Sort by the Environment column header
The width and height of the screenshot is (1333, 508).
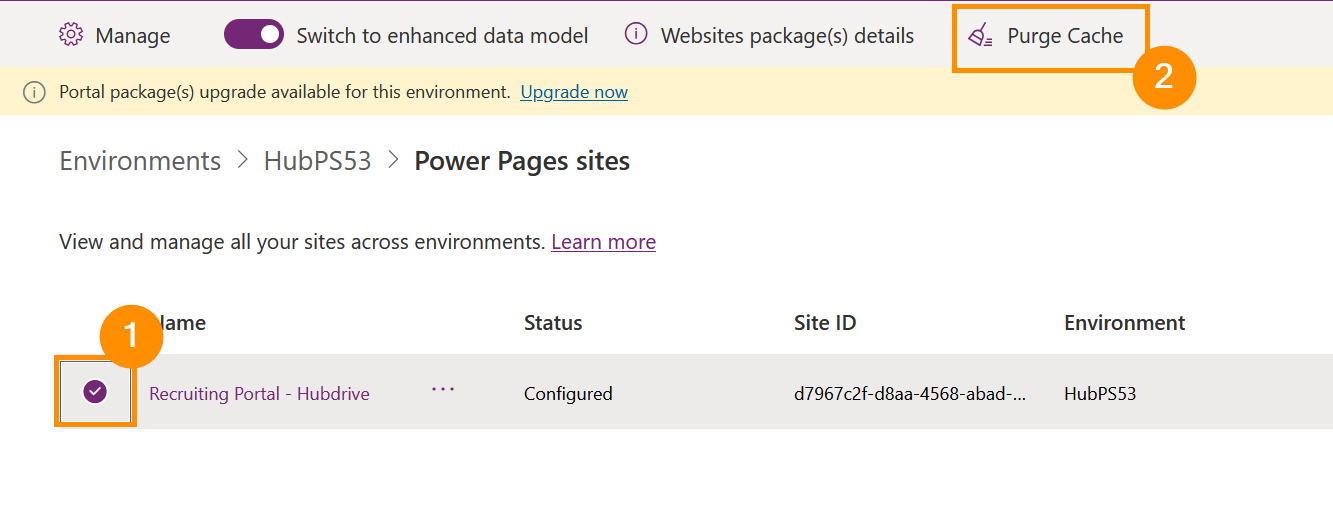pyautogui.click(x=1124, y=323)
